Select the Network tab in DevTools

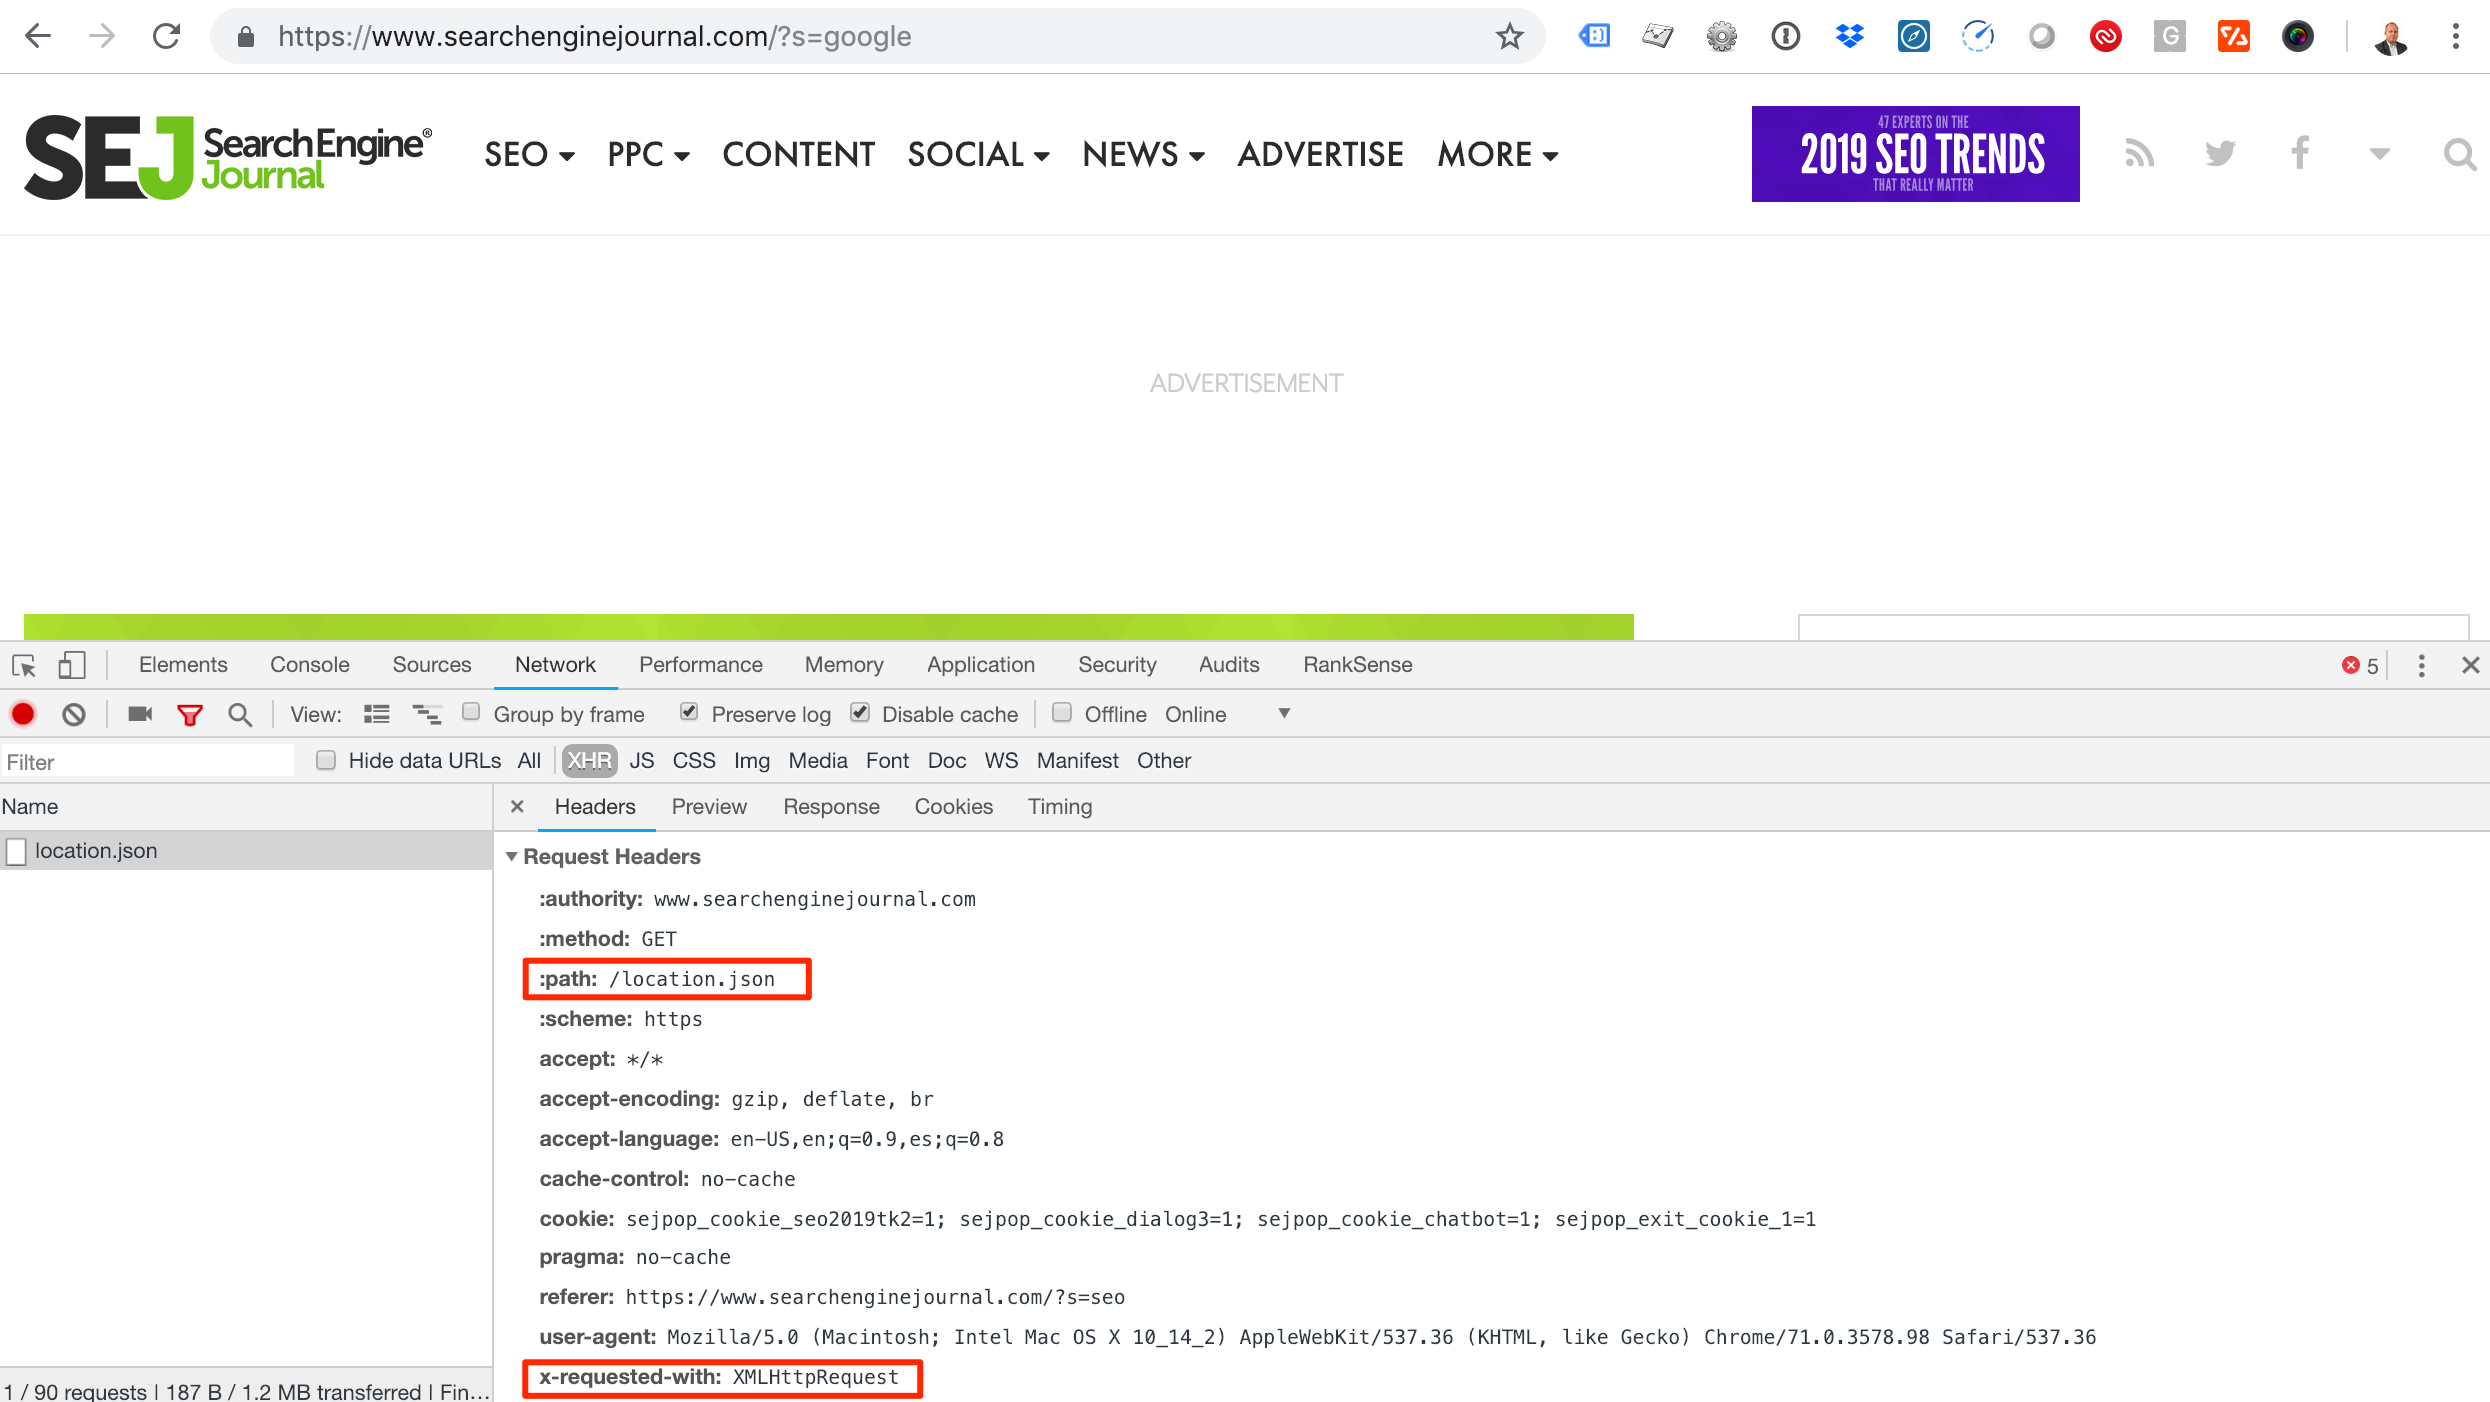click(x=556, y=665)
